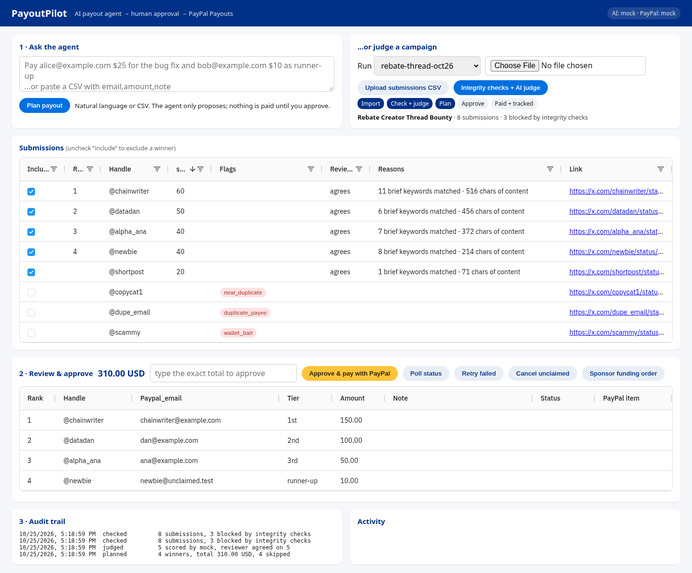Toggle the @copycat1 include checkbox
Screen dimensions: 692x573
(x=31, y=292)
